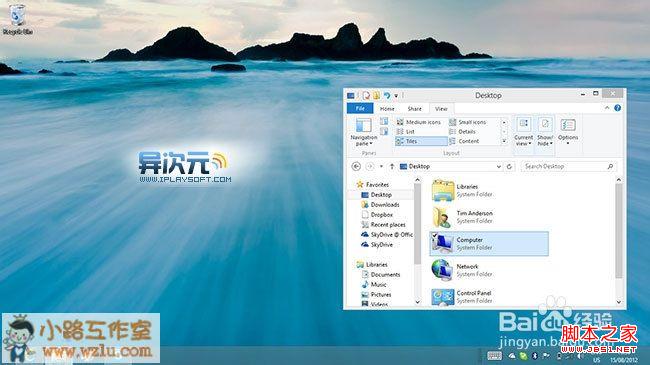650x365 pixels.
Task: Select the List layout option
Action: click(x=405, y=131)
